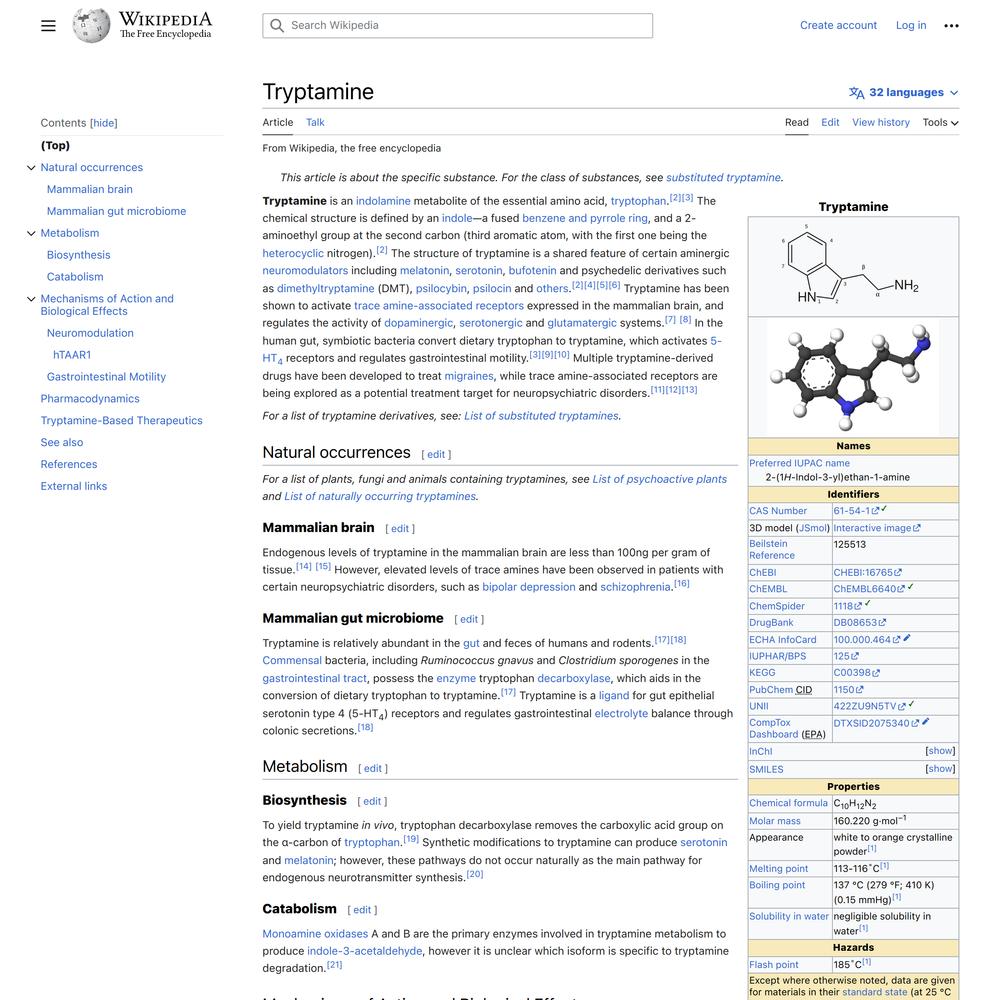Click Tryptamine skeletal structure image
Viewport: 1000px width, 1000px height.
853,265
